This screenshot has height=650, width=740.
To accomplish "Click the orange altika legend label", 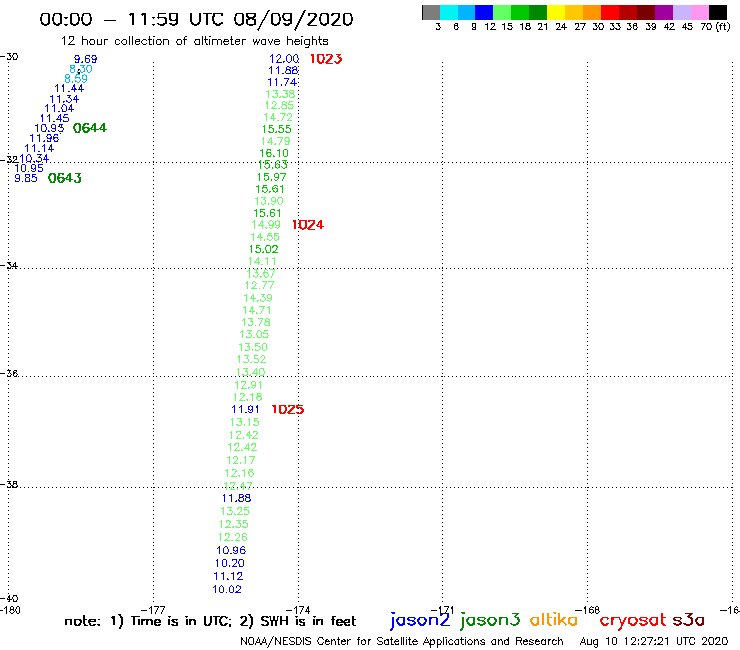I will [554, 619].
